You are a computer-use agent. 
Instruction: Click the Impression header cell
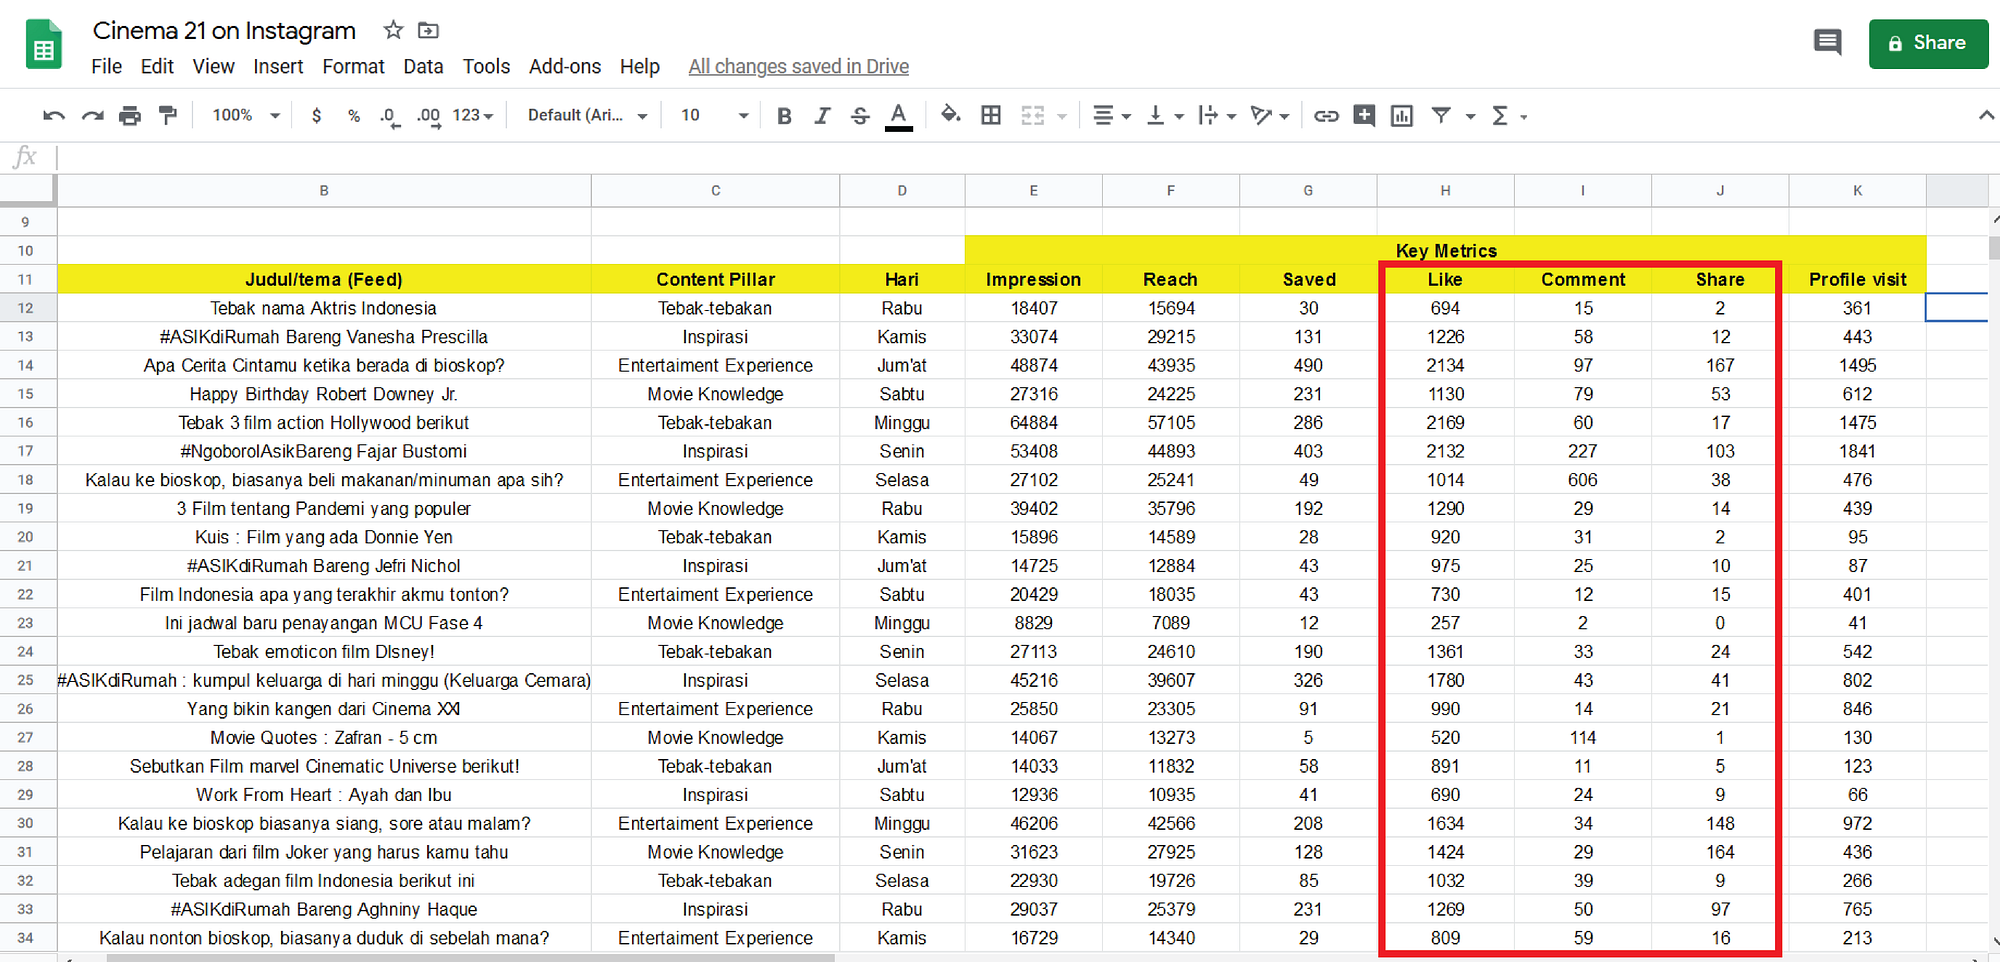coord(1033,279)
